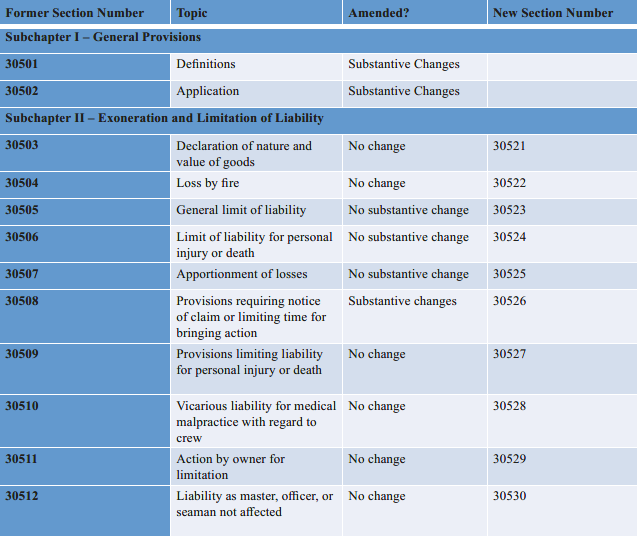This screenshot has height=536, width=639.
Task: Select the 'Loss by fire' topic cell
Action: (x=208, y=183)
